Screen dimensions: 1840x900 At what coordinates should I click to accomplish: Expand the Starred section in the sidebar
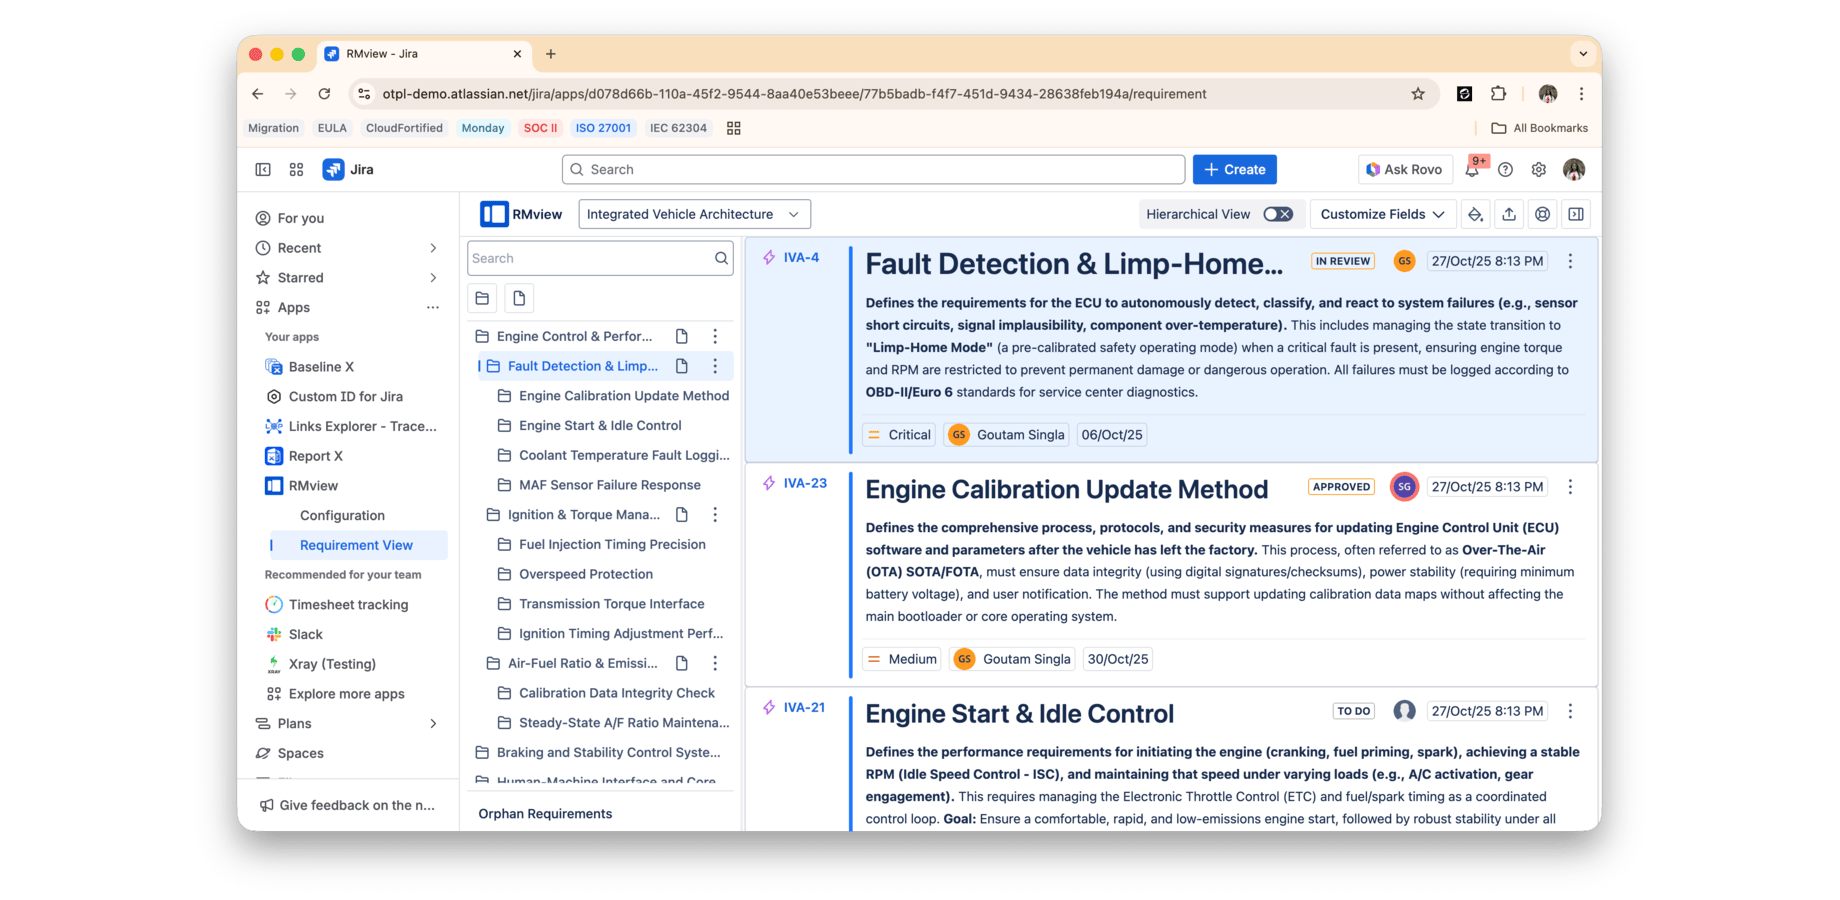tap(433, 277)
